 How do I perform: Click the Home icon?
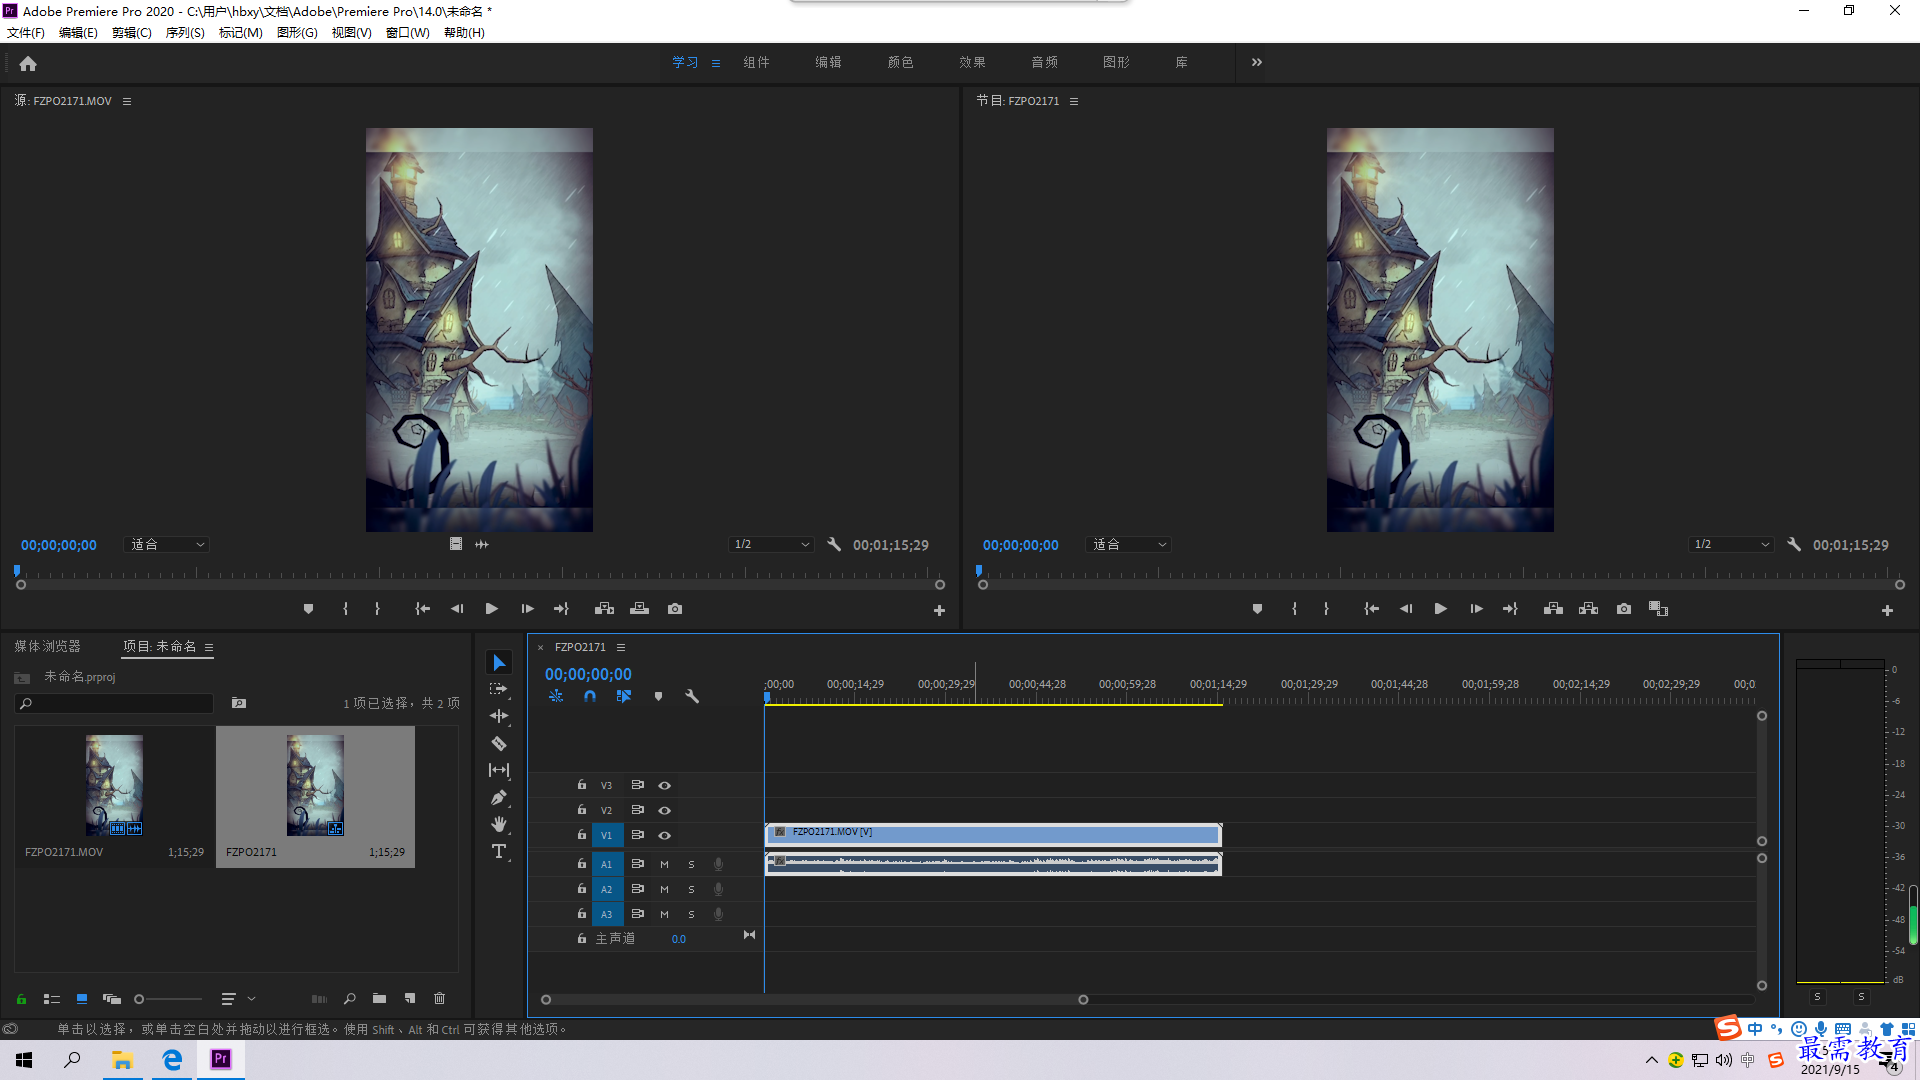(x=28, y=64)
